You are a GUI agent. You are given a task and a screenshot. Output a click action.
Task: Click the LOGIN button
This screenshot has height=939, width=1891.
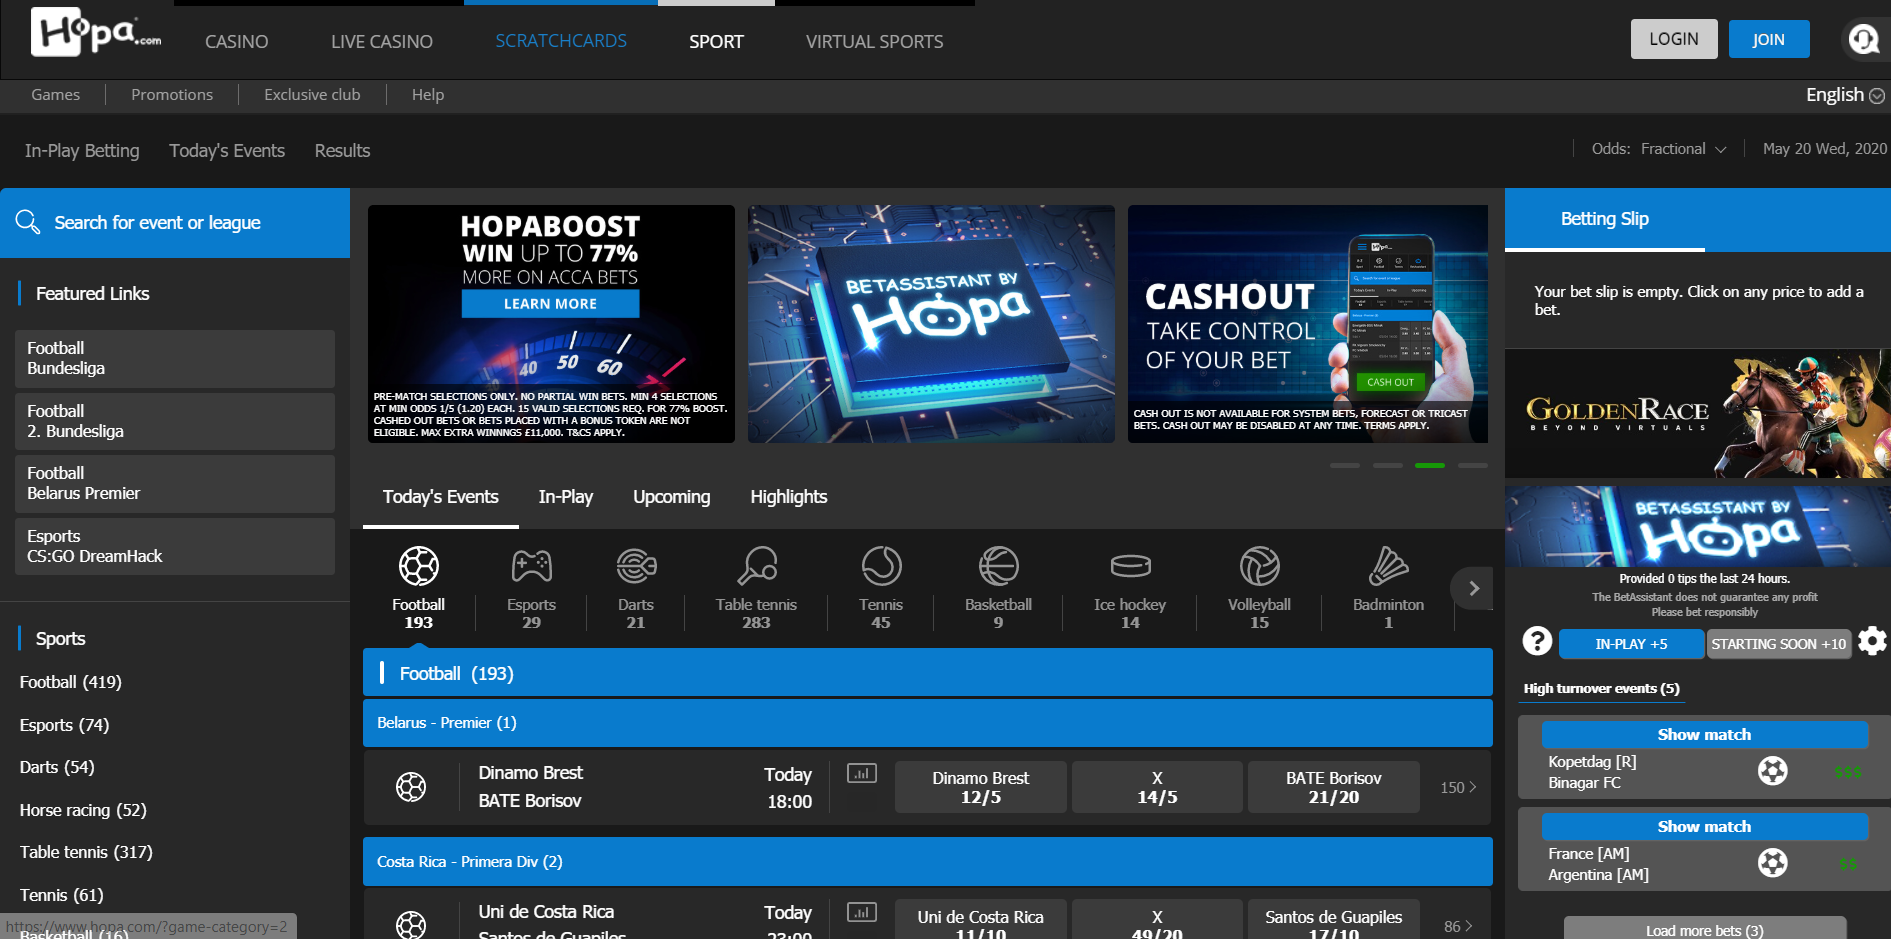click(x=1674, y=39)
